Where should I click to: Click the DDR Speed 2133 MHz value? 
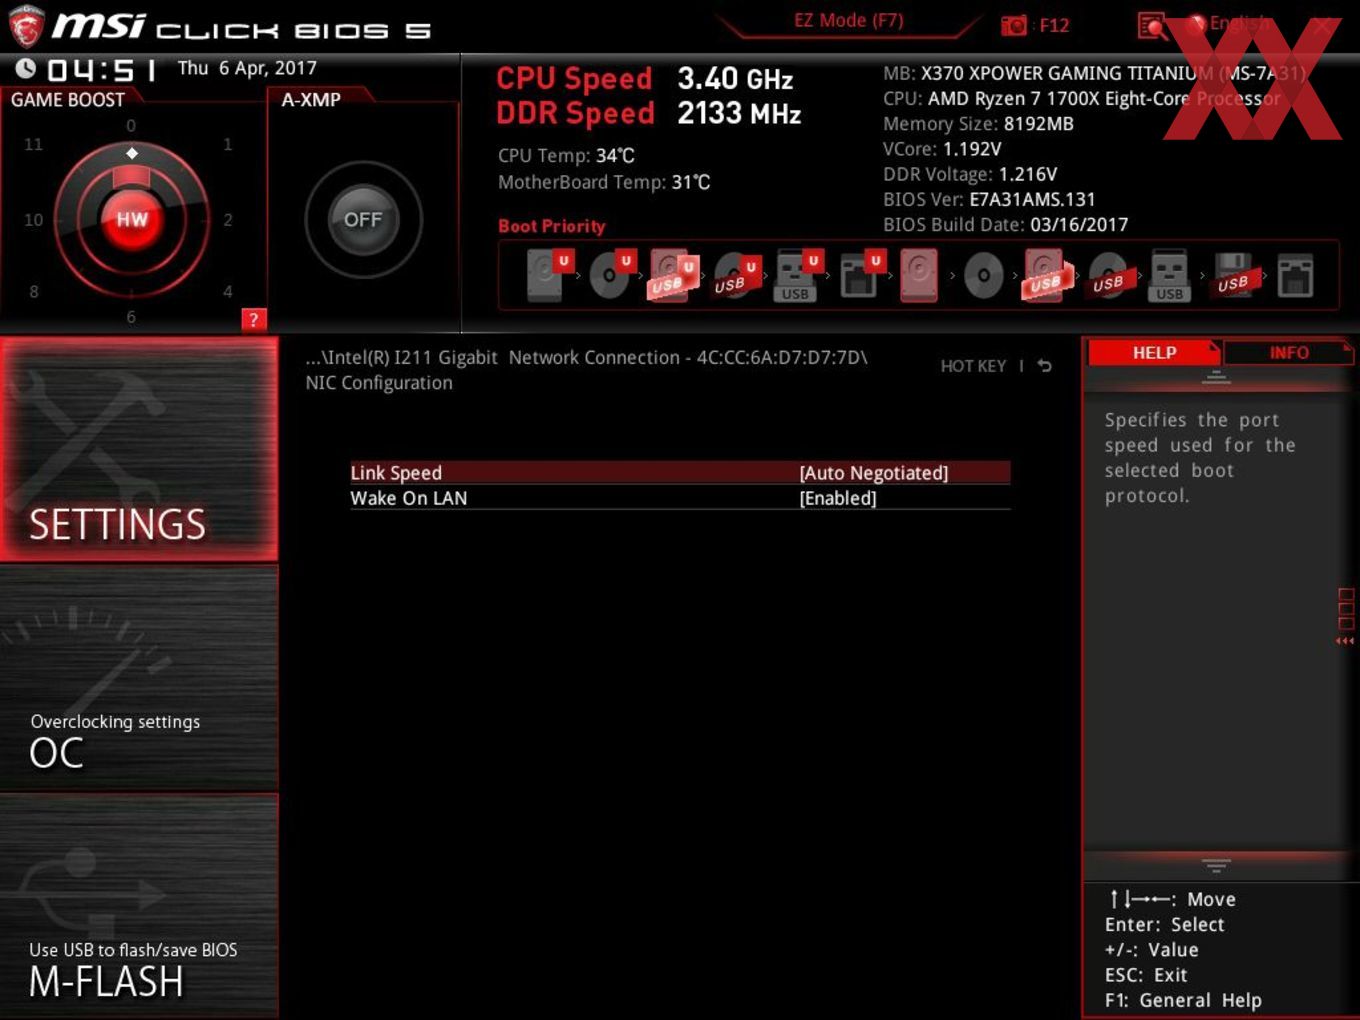(x=739, y=114)
